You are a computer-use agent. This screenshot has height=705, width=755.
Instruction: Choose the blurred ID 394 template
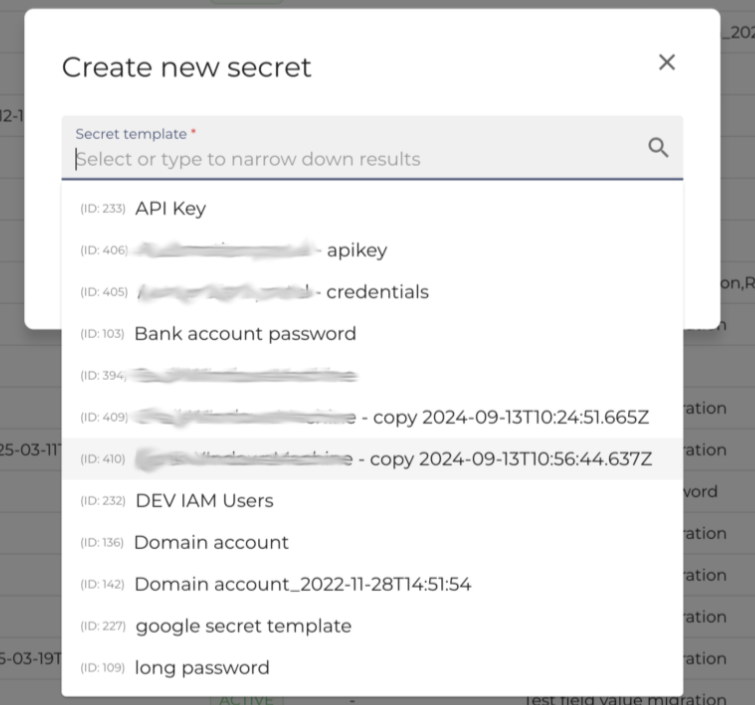point(372,376)
